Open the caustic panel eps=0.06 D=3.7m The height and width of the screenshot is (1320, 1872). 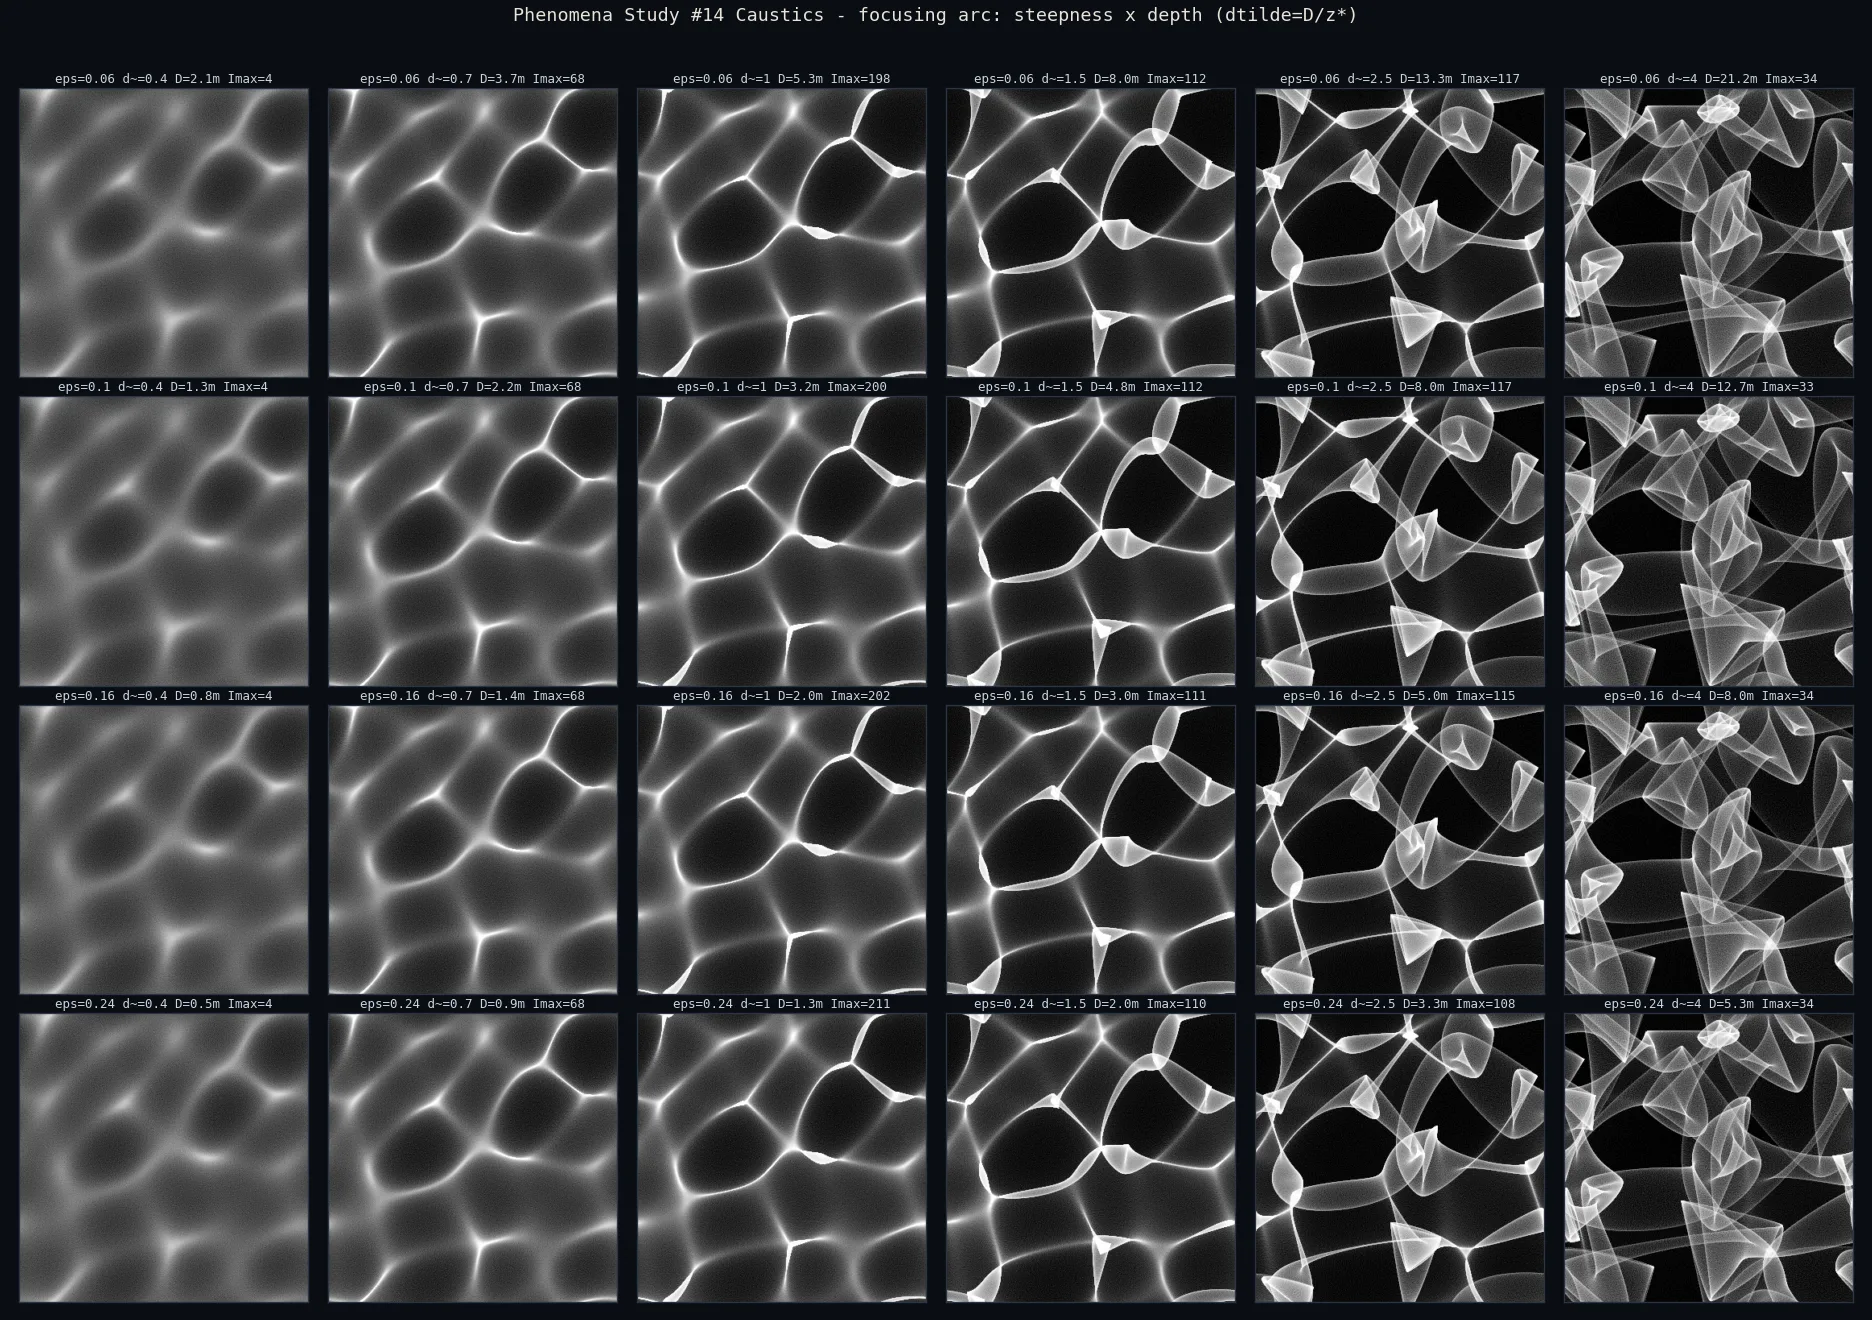click(x=473, y=233)
